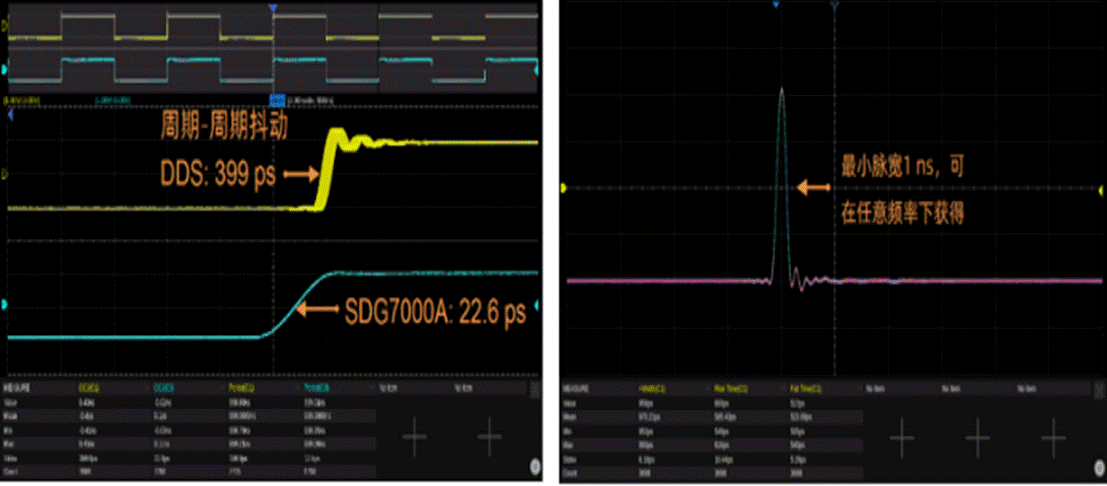Screen dimensions: 1107x486
Task: Add measurement using first plus icon in right scope
Action: [x=902, y=437]
